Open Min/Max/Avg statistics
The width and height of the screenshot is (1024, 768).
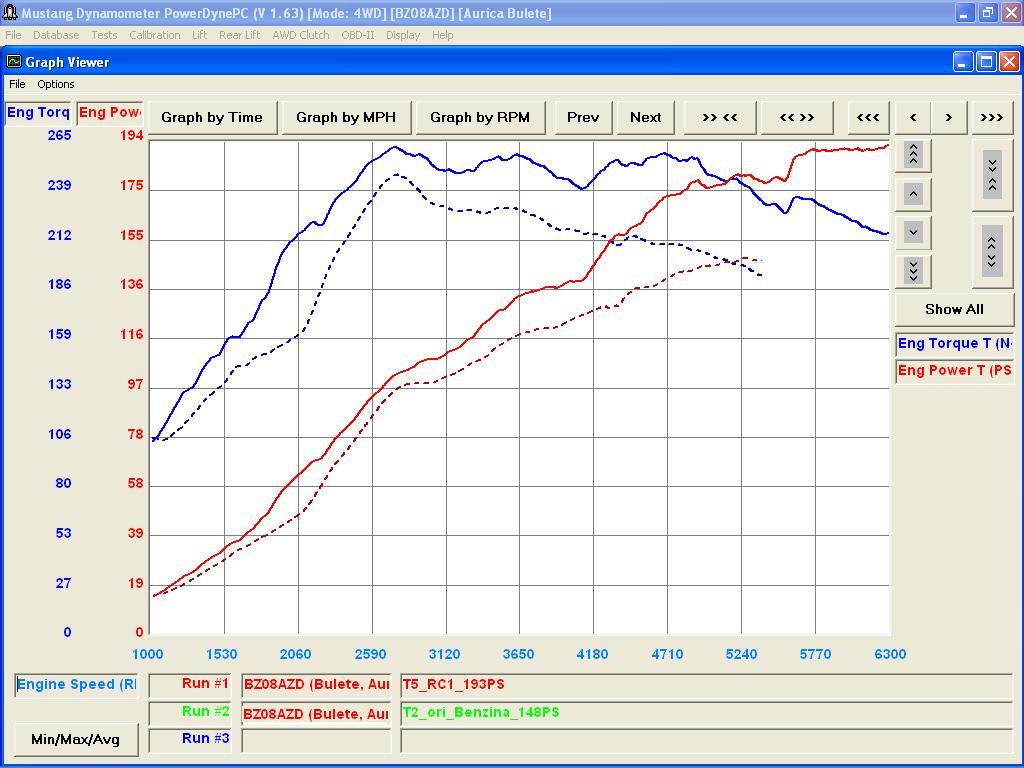[x=76, y=739]
